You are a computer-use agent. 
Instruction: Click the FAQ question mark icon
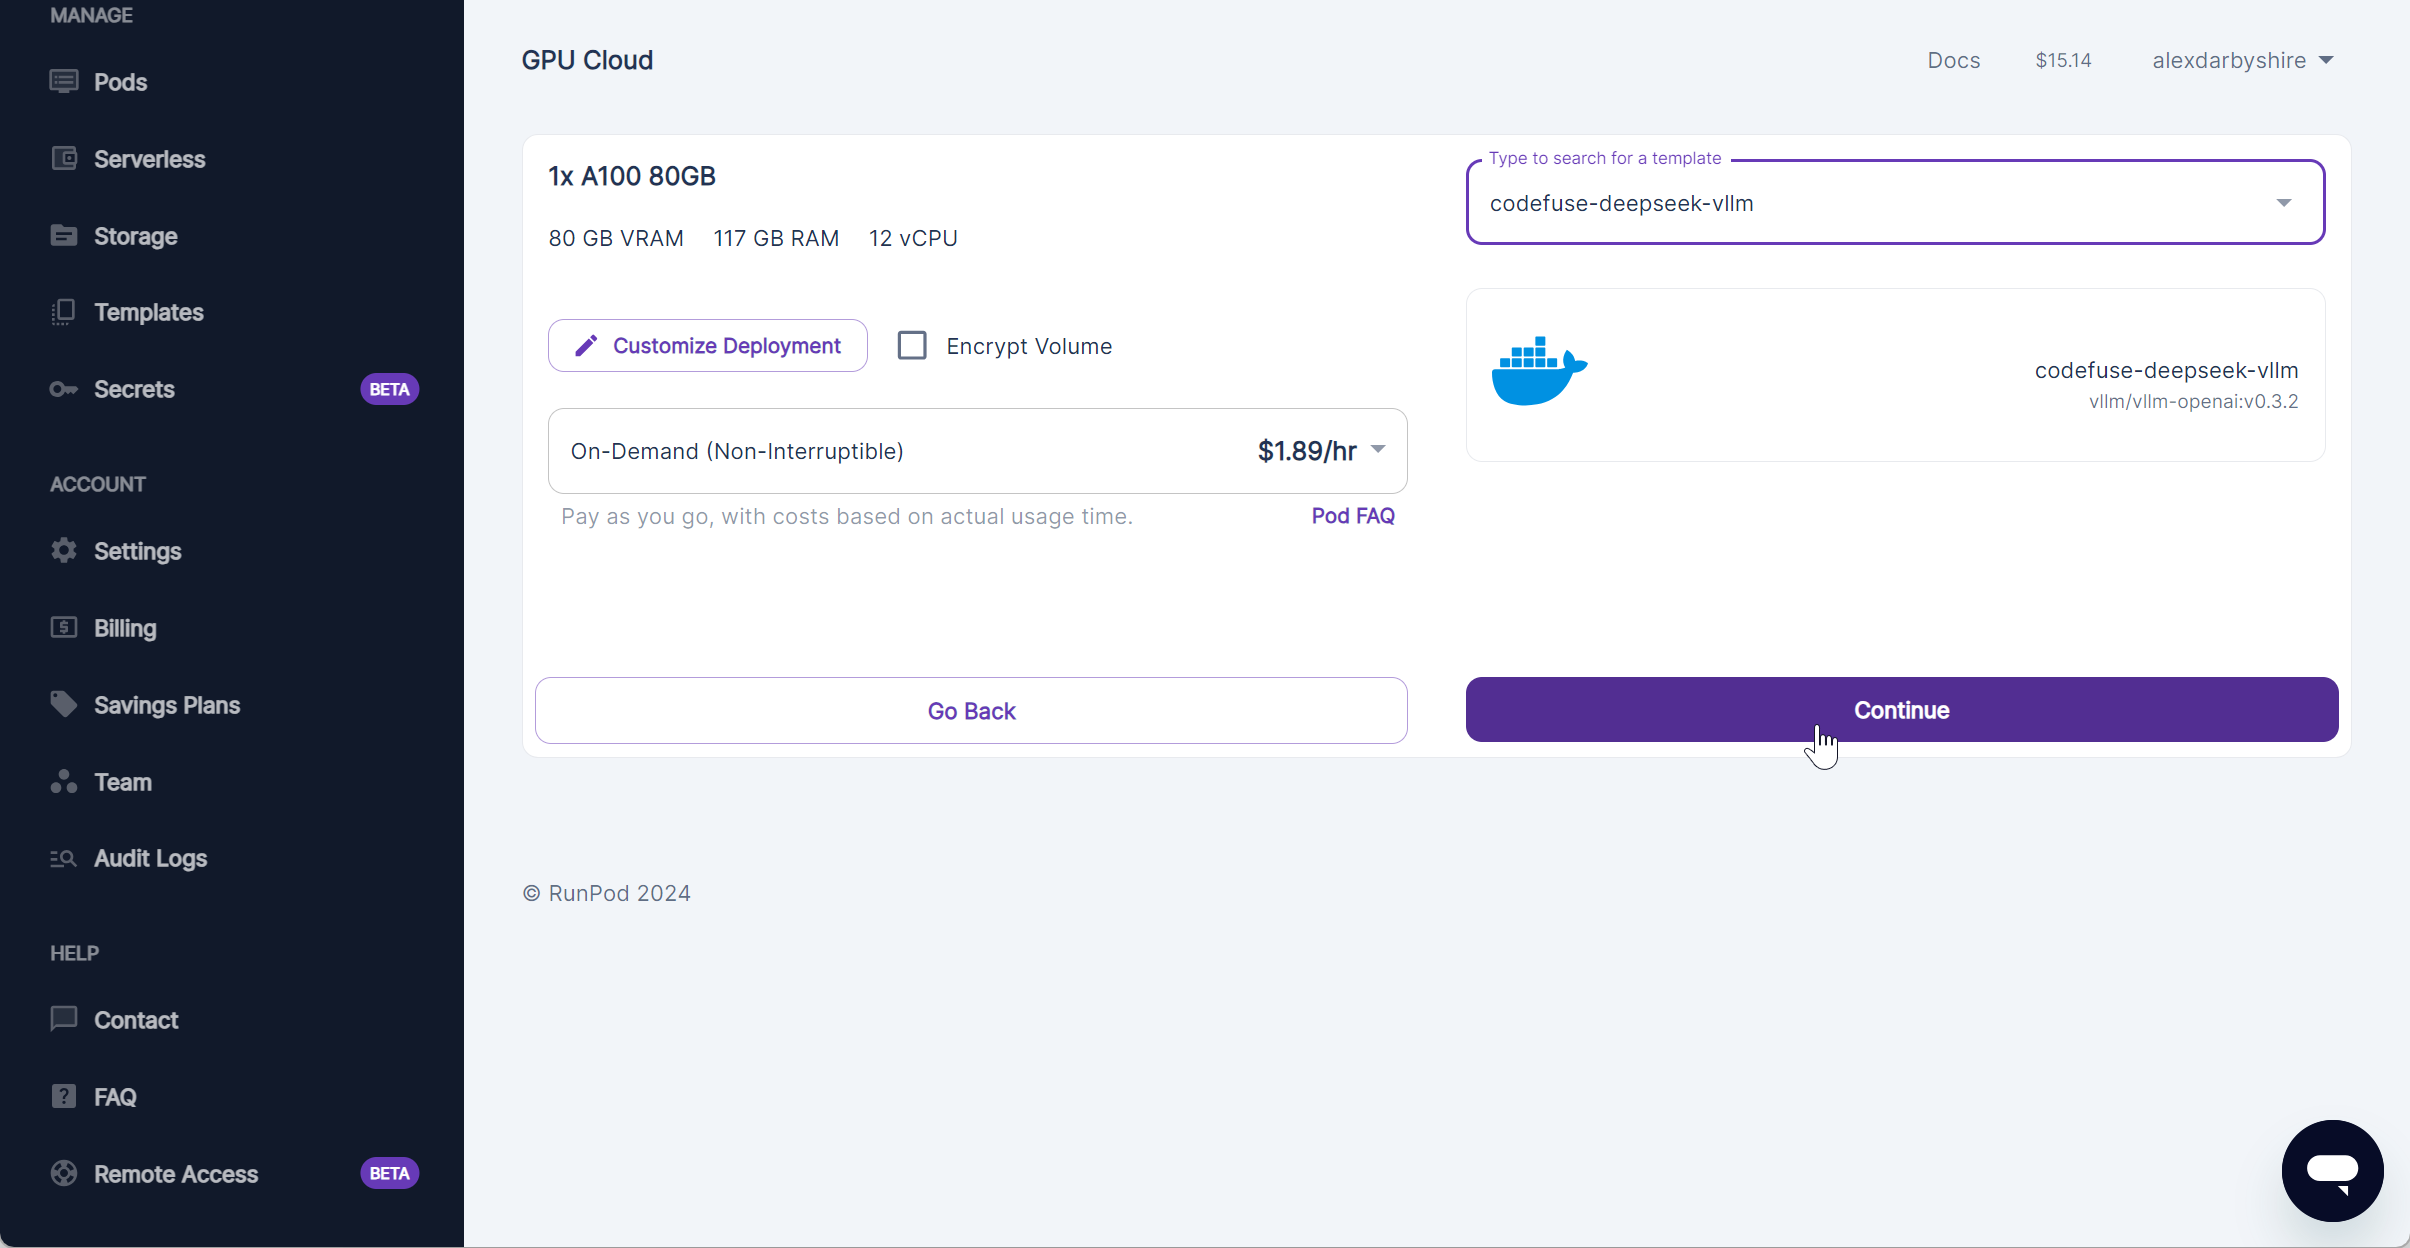[64, 1097]
